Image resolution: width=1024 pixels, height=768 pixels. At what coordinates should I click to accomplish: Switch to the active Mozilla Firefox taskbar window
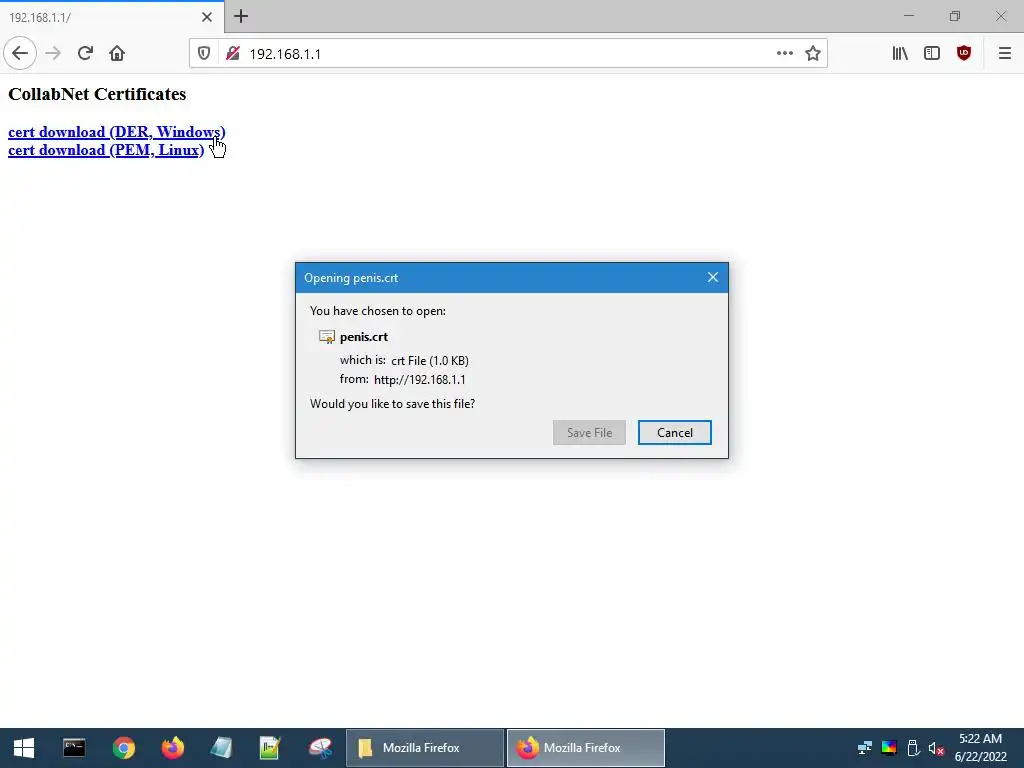(586, 748)
